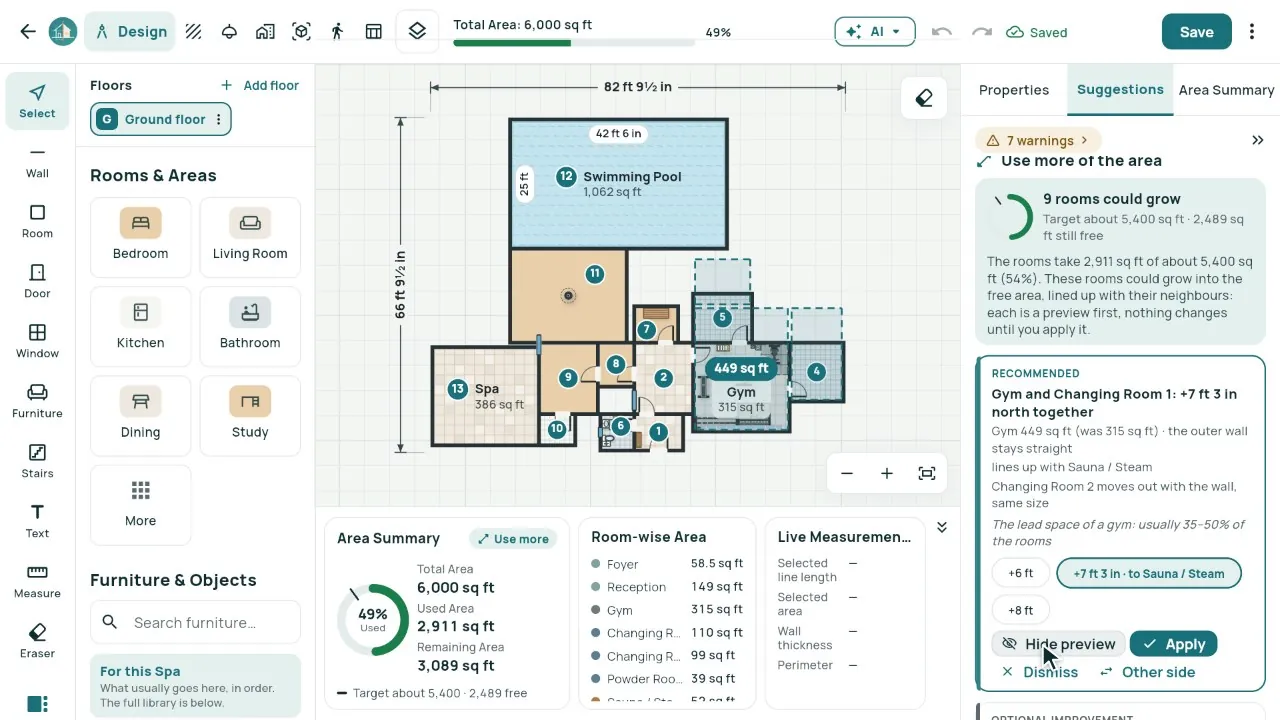Open the layout table icon in top toolbar

373,32
